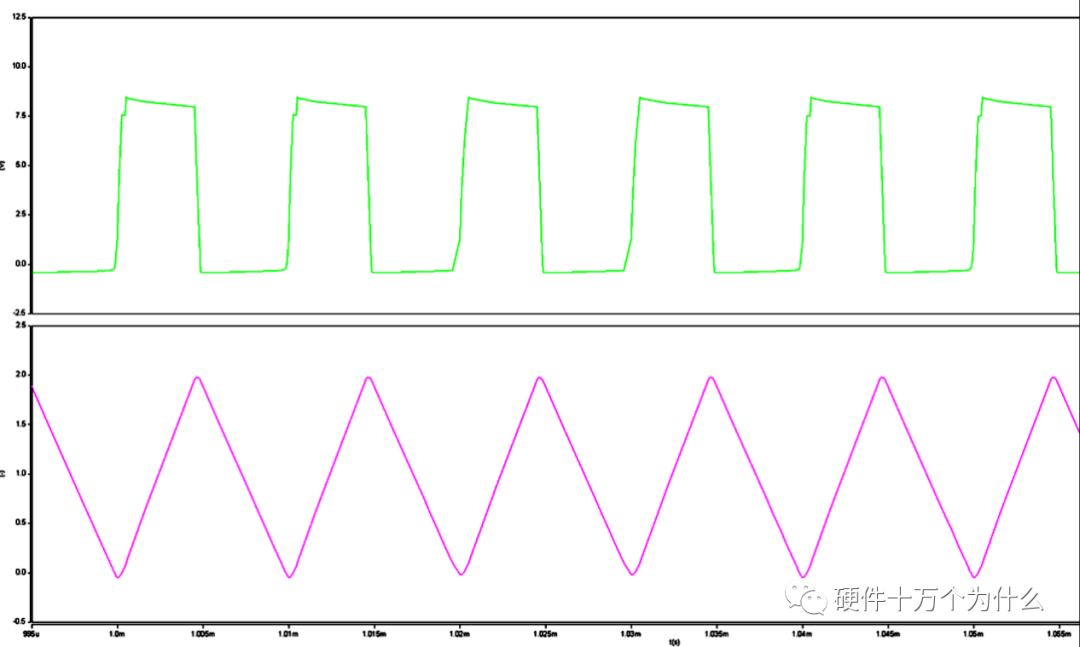The height and width of the screenshot is (647, 1080).
Task: Click the t(s) time axis label
Action: 675,642
